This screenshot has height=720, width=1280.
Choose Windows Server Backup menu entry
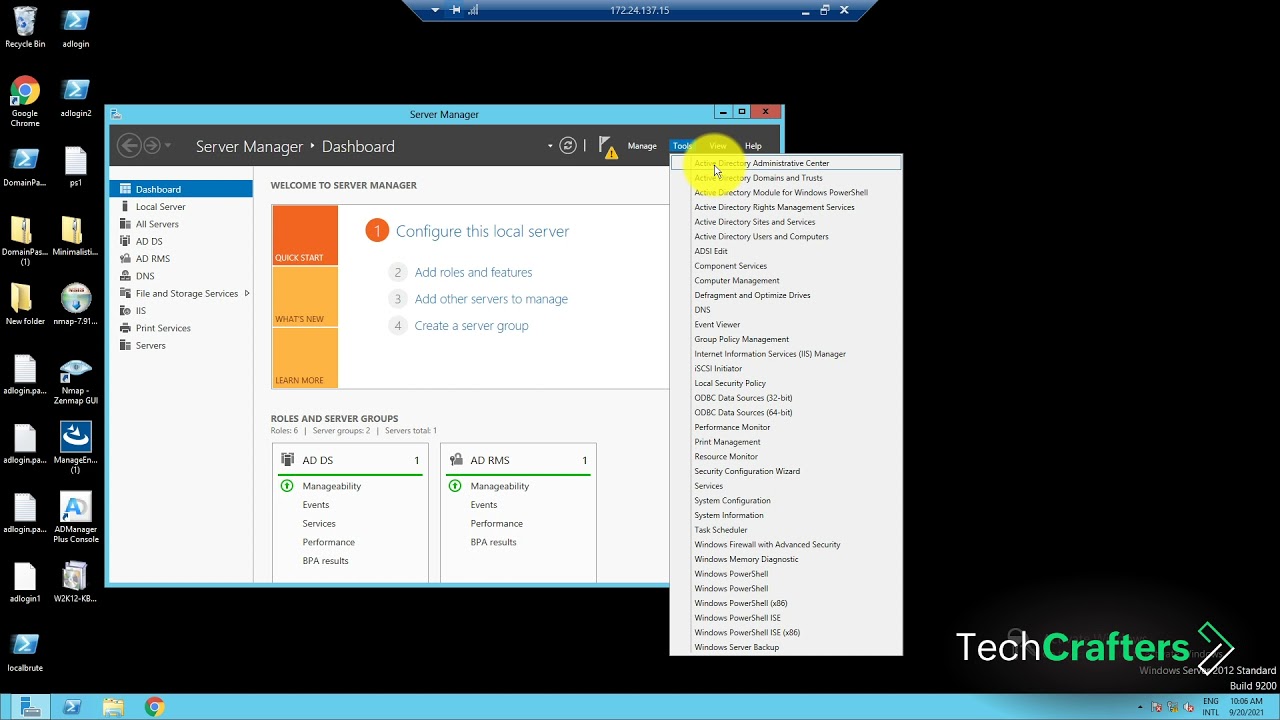click(786, 647)
